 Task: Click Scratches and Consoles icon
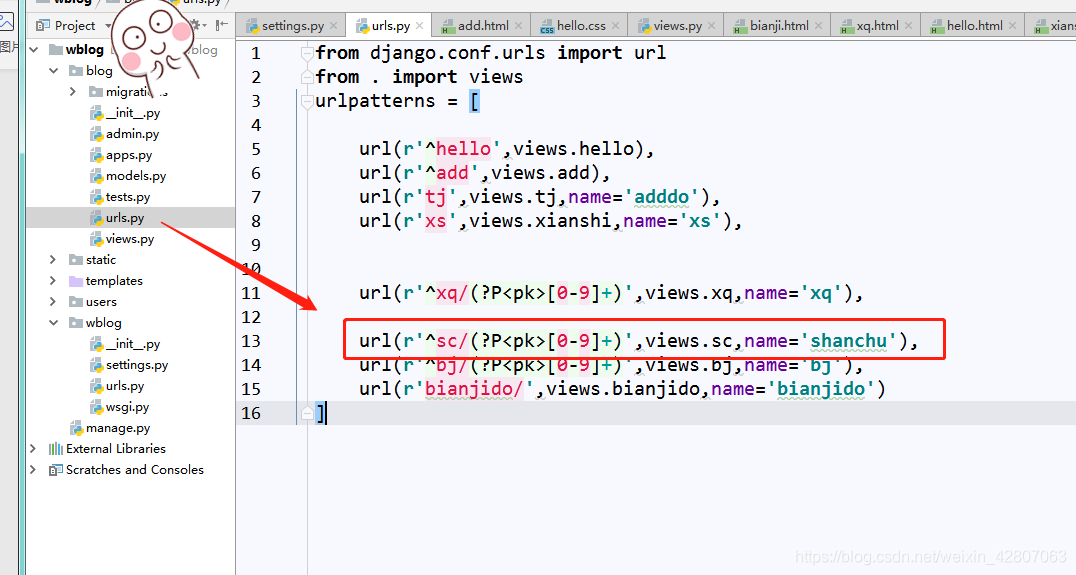[56, 469]
